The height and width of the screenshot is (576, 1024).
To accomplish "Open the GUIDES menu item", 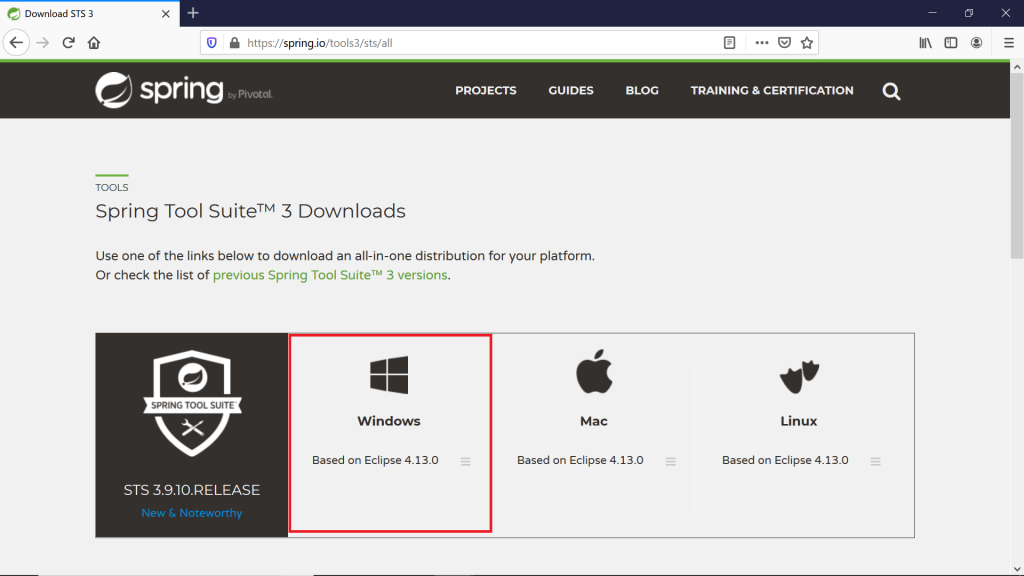I will click(x=571, y=91).
